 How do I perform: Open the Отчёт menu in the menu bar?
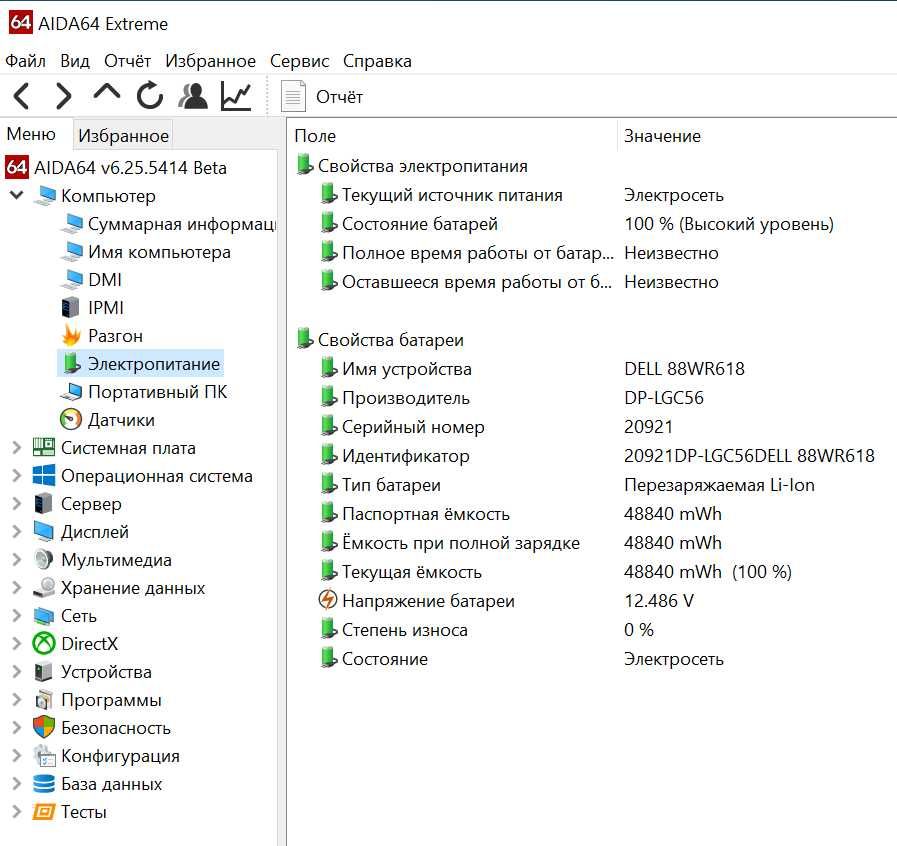(127, 61)
